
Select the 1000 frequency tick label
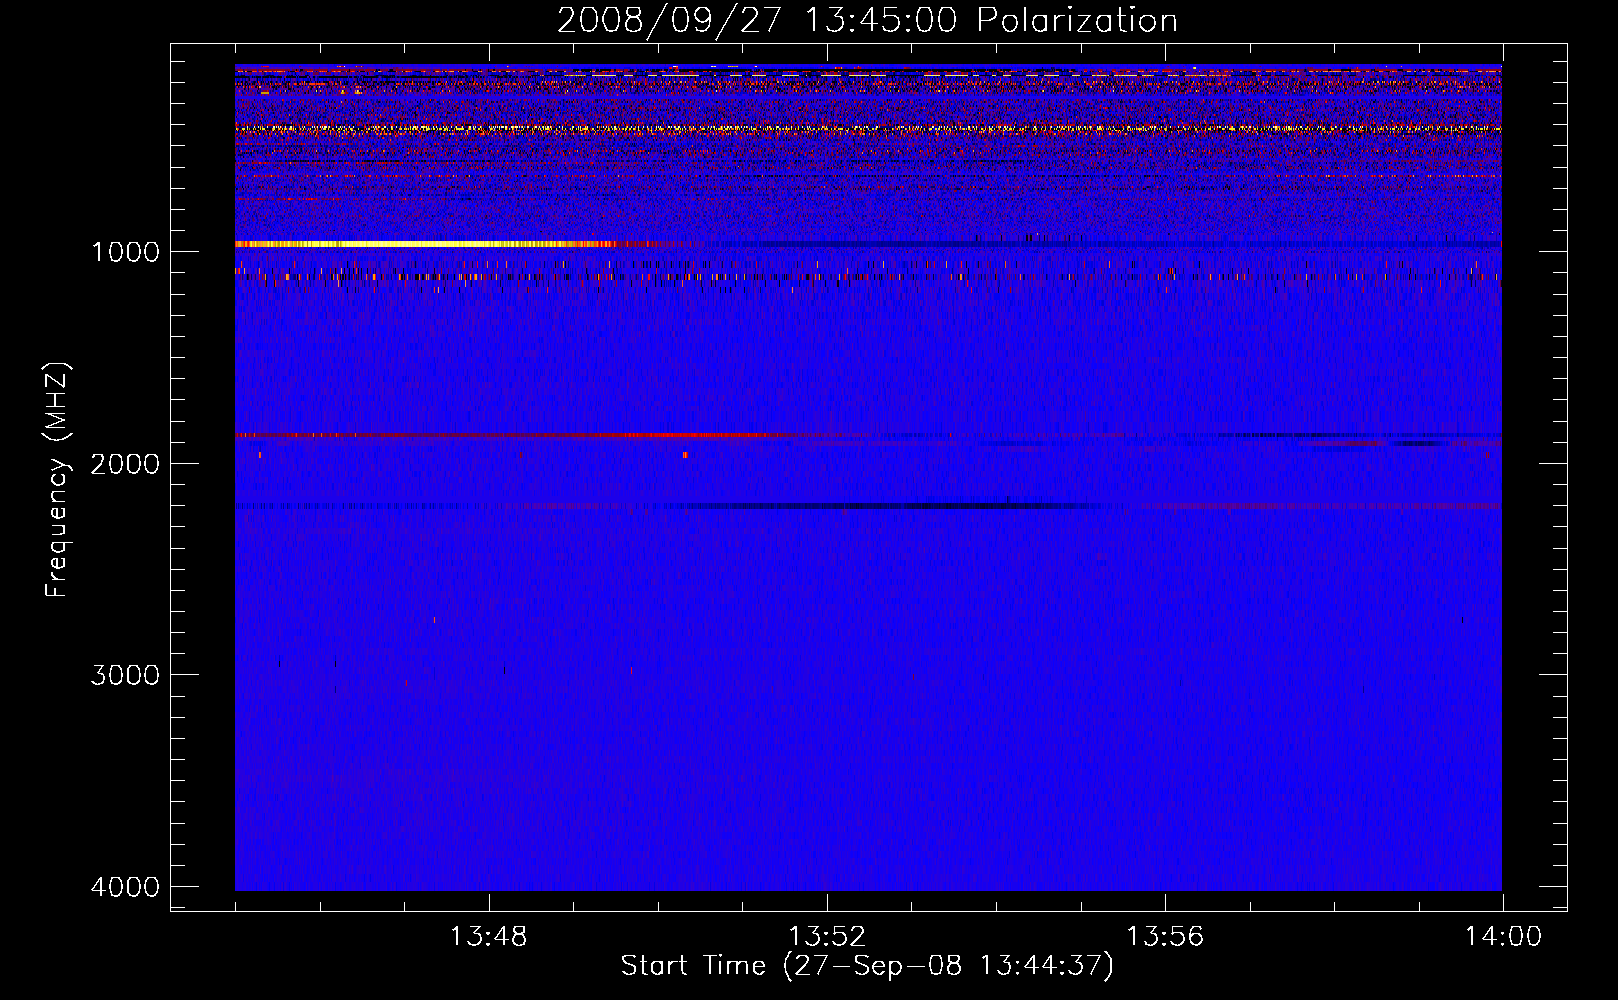click(125, 252)
